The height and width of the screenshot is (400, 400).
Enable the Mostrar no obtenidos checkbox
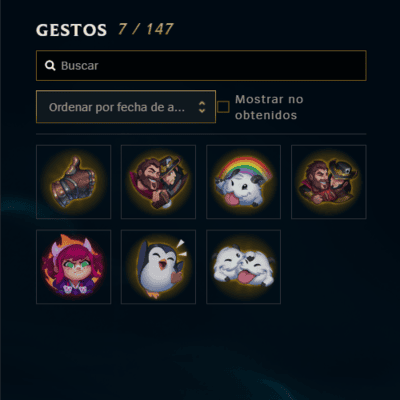tap(223, 107)
